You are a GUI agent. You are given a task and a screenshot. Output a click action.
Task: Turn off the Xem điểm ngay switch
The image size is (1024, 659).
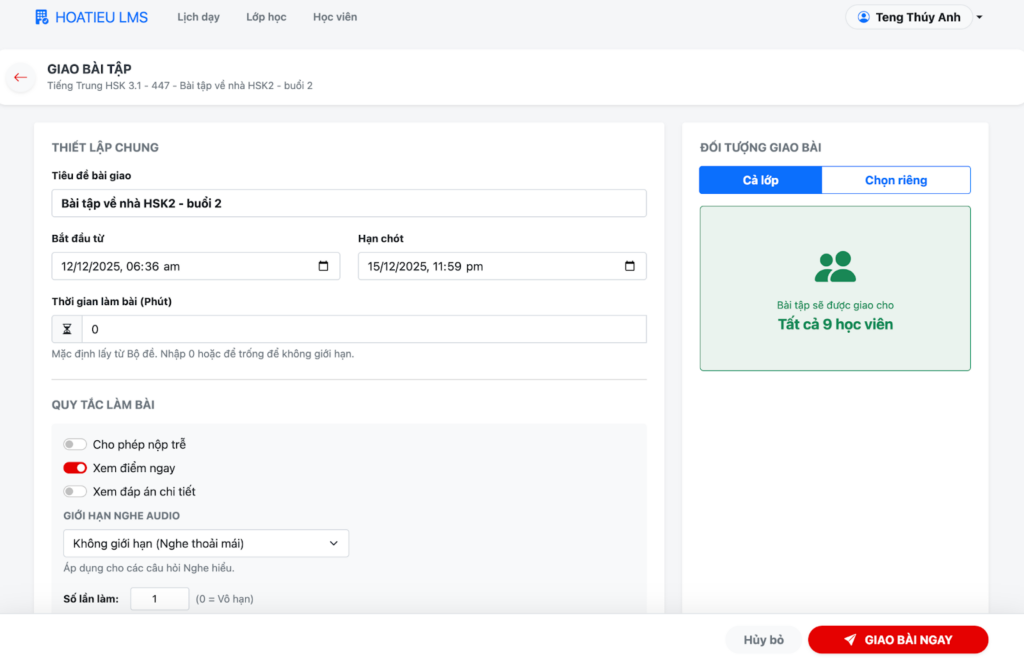coord(75,468)
